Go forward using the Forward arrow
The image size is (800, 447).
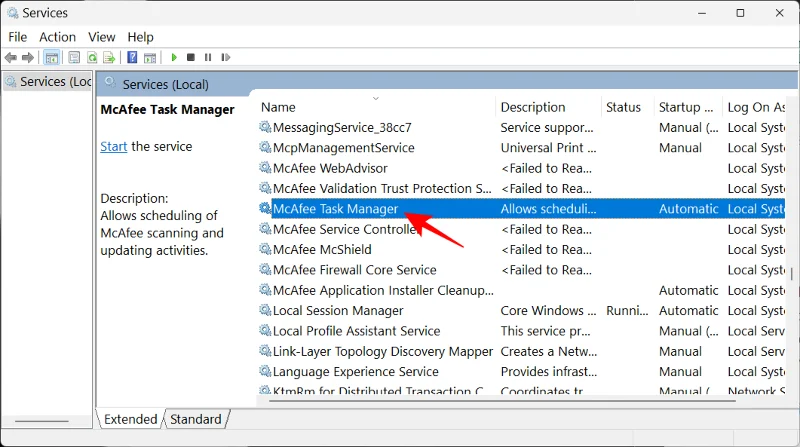pos(28,58)
